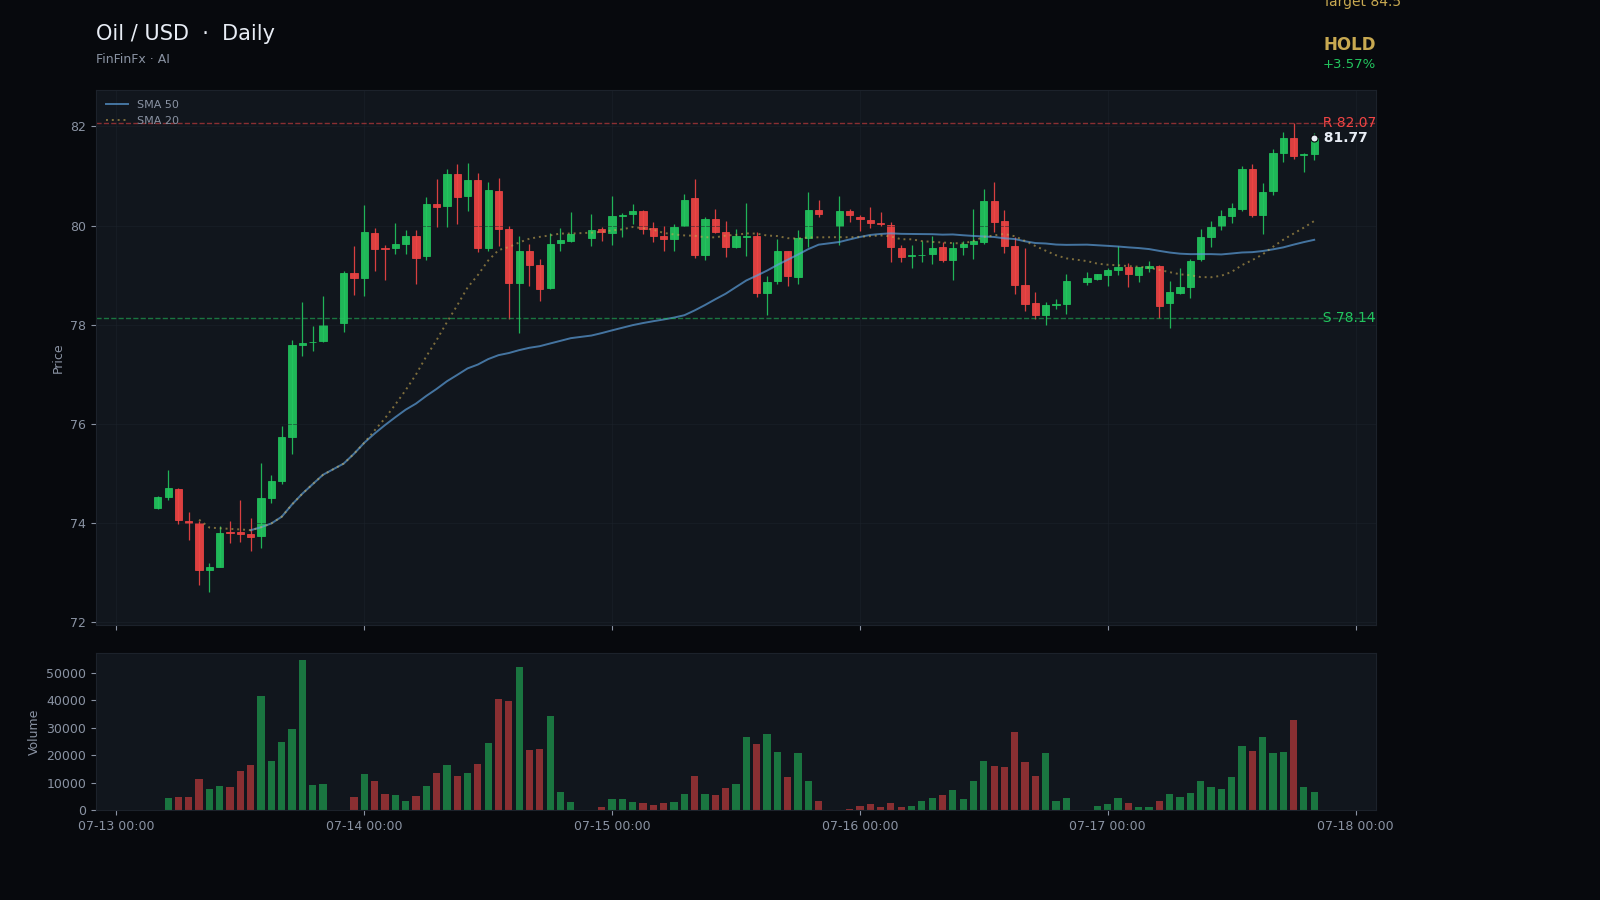
Task: Click the 'SMA 50' legend entry
Action: [142, 105]
